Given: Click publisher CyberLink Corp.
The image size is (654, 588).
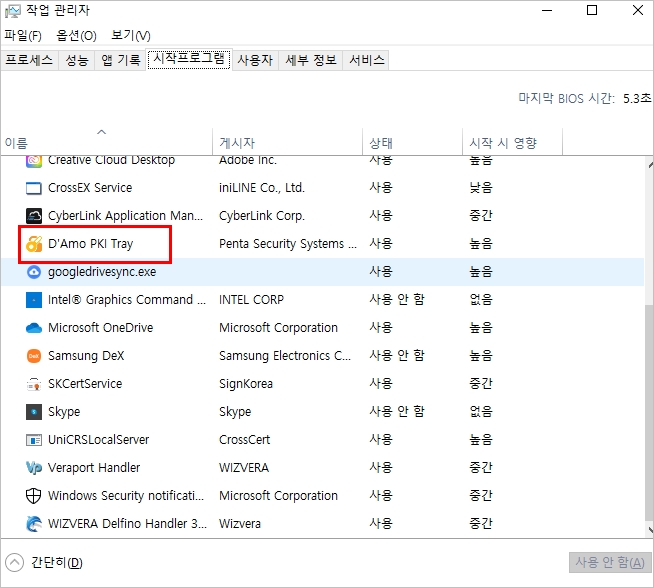Looking at the screenshot, I should tap(262, 216).
